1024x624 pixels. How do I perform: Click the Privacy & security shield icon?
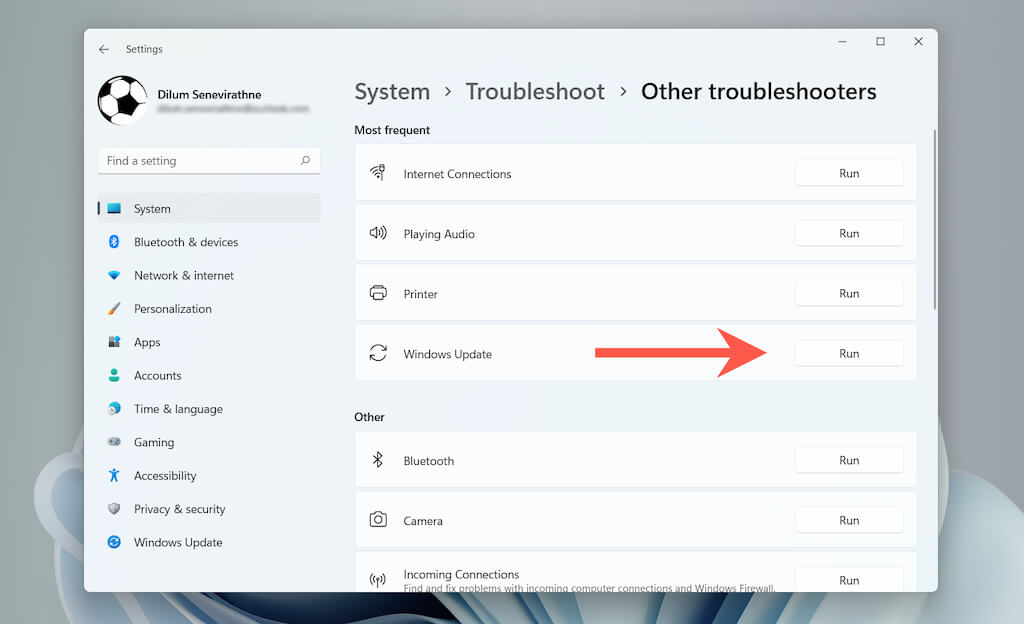[114, 508]
